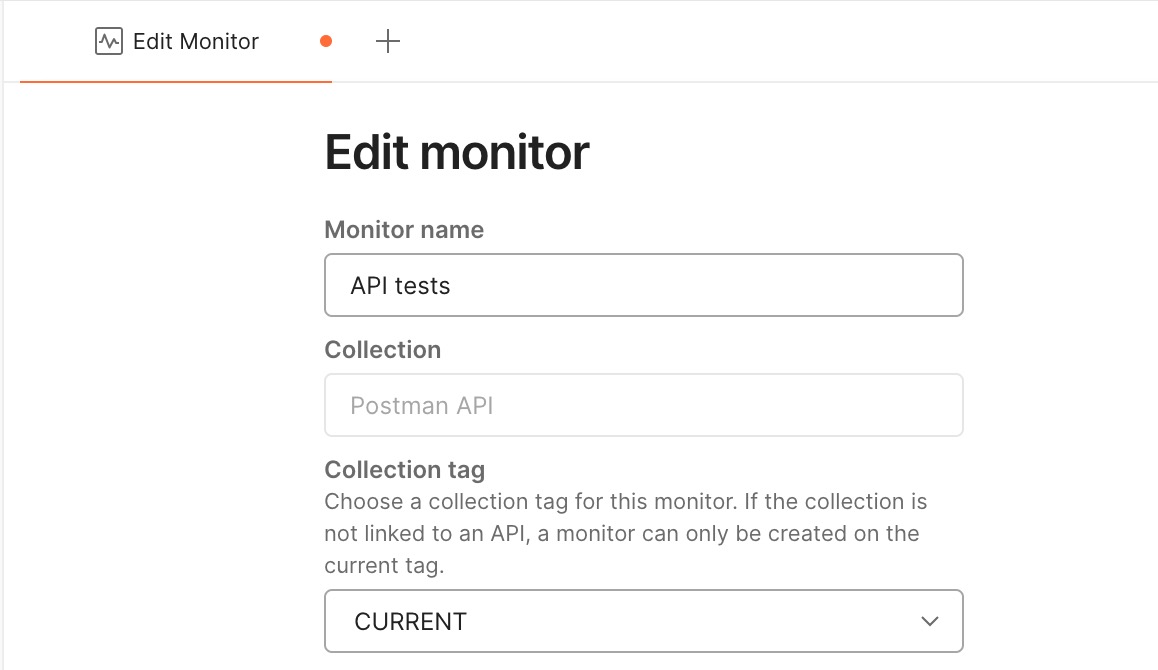This screenshot has width=1158, height=670.
Task: Click the 'API tests' text
Action: coord(400,285)
